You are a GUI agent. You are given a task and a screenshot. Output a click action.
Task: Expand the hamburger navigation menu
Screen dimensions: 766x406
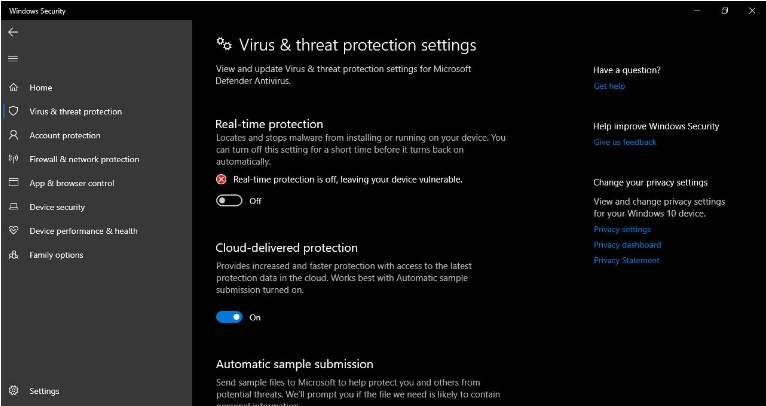(x=13, y=59)
